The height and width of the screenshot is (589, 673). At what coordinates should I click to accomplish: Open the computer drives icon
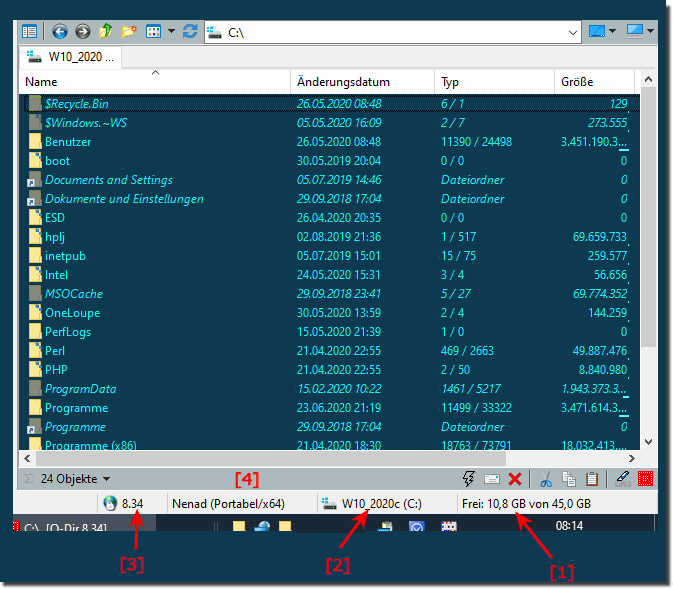635,31
